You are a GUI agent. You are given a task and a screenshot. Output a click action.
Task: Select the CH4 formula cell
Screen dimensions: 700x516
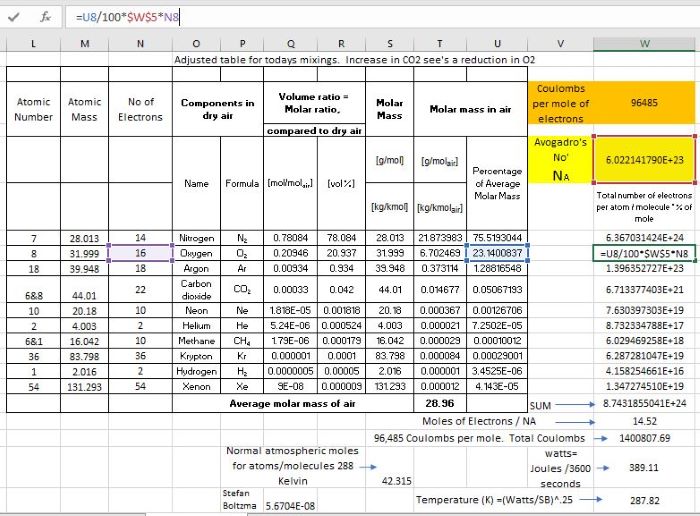point(242,341)
